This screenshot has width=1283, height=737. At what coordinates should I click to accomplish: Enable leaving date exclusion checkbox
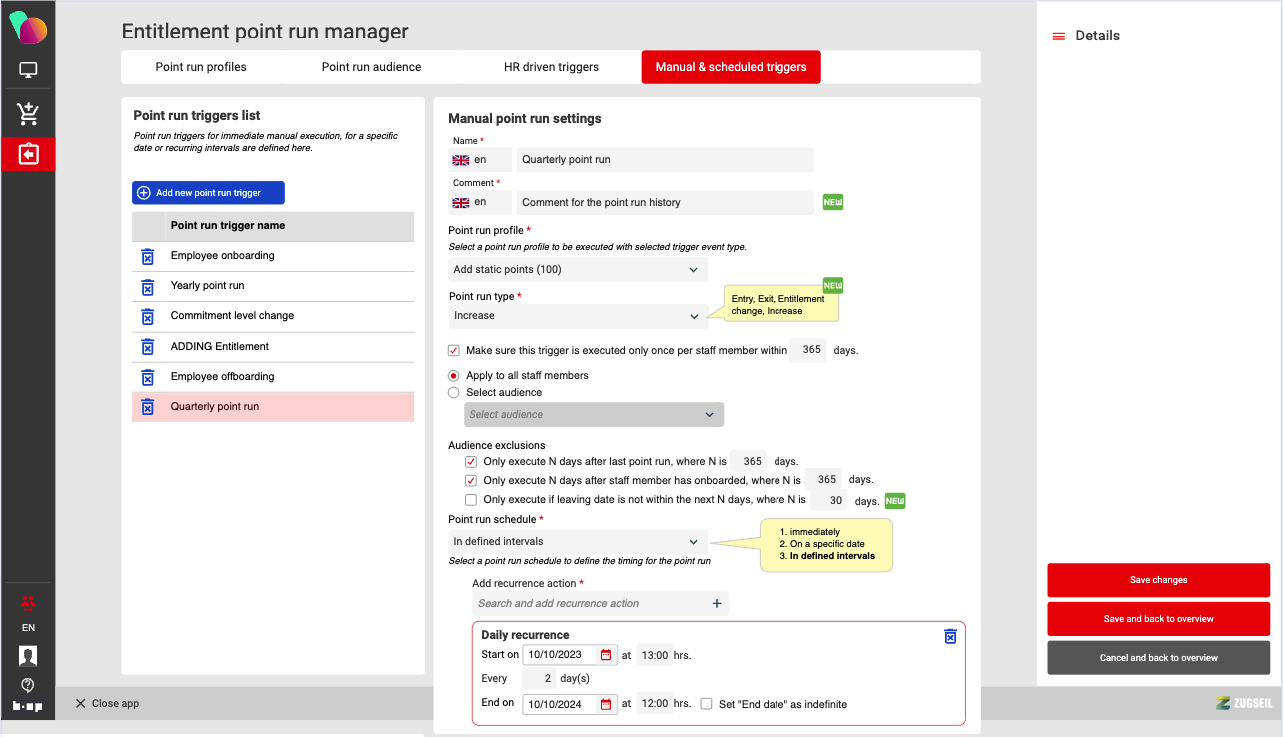click(471, 500)
